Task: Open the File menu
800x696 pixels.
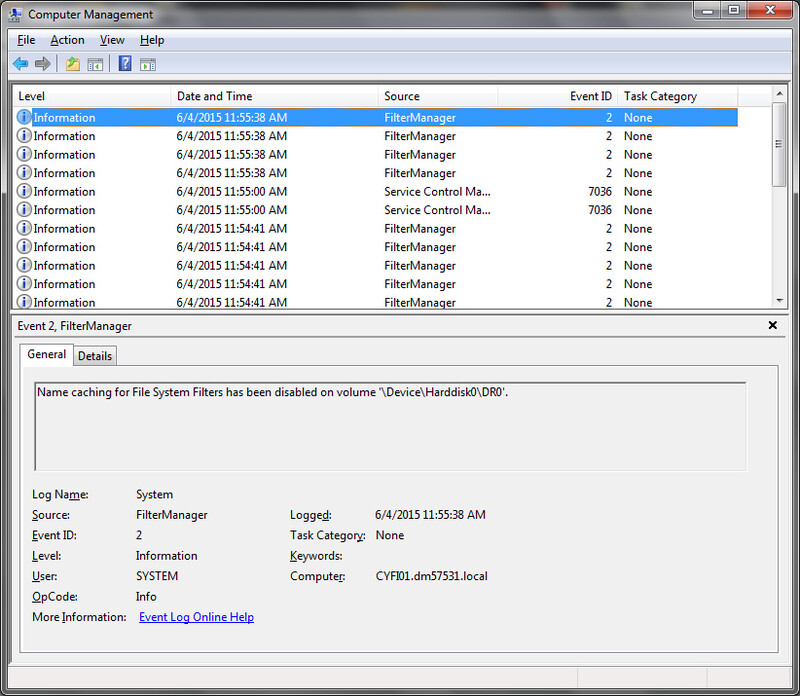Action: point(25,40)
